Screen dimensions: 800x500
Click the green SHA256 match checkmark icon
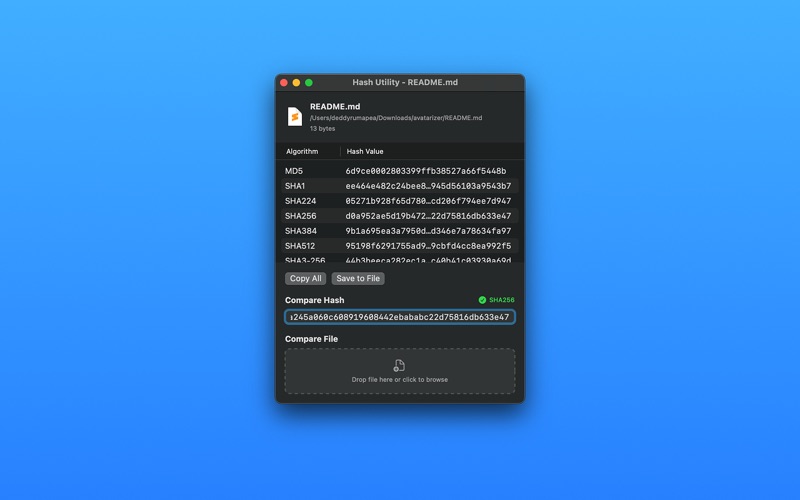click(482, 300)
